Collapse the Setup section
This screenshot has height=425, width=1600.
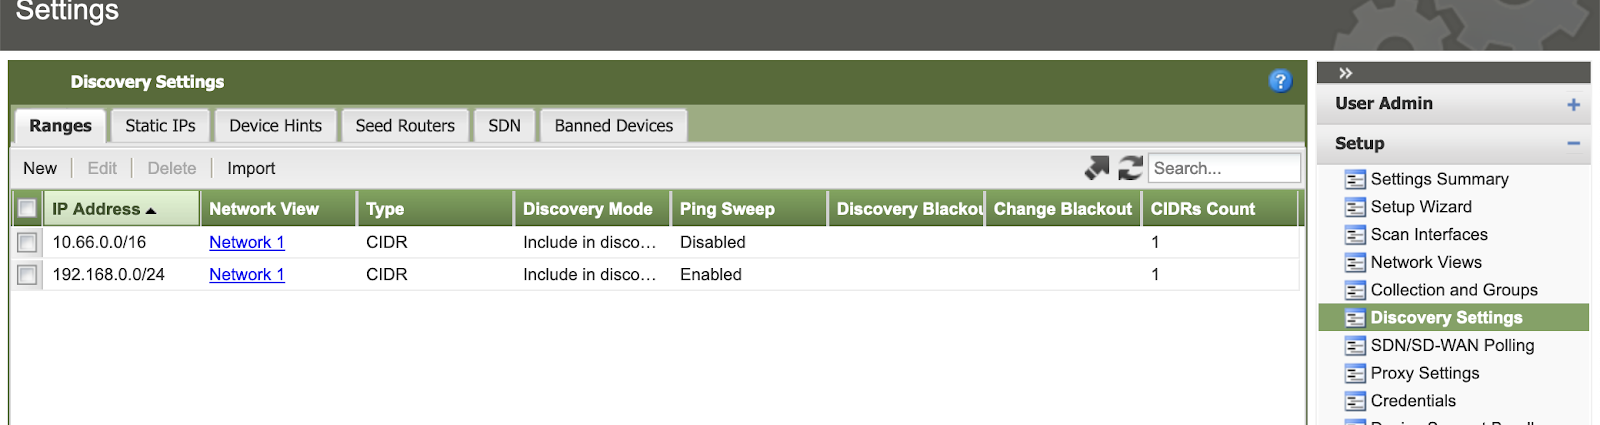click(x=1573, y=144)
